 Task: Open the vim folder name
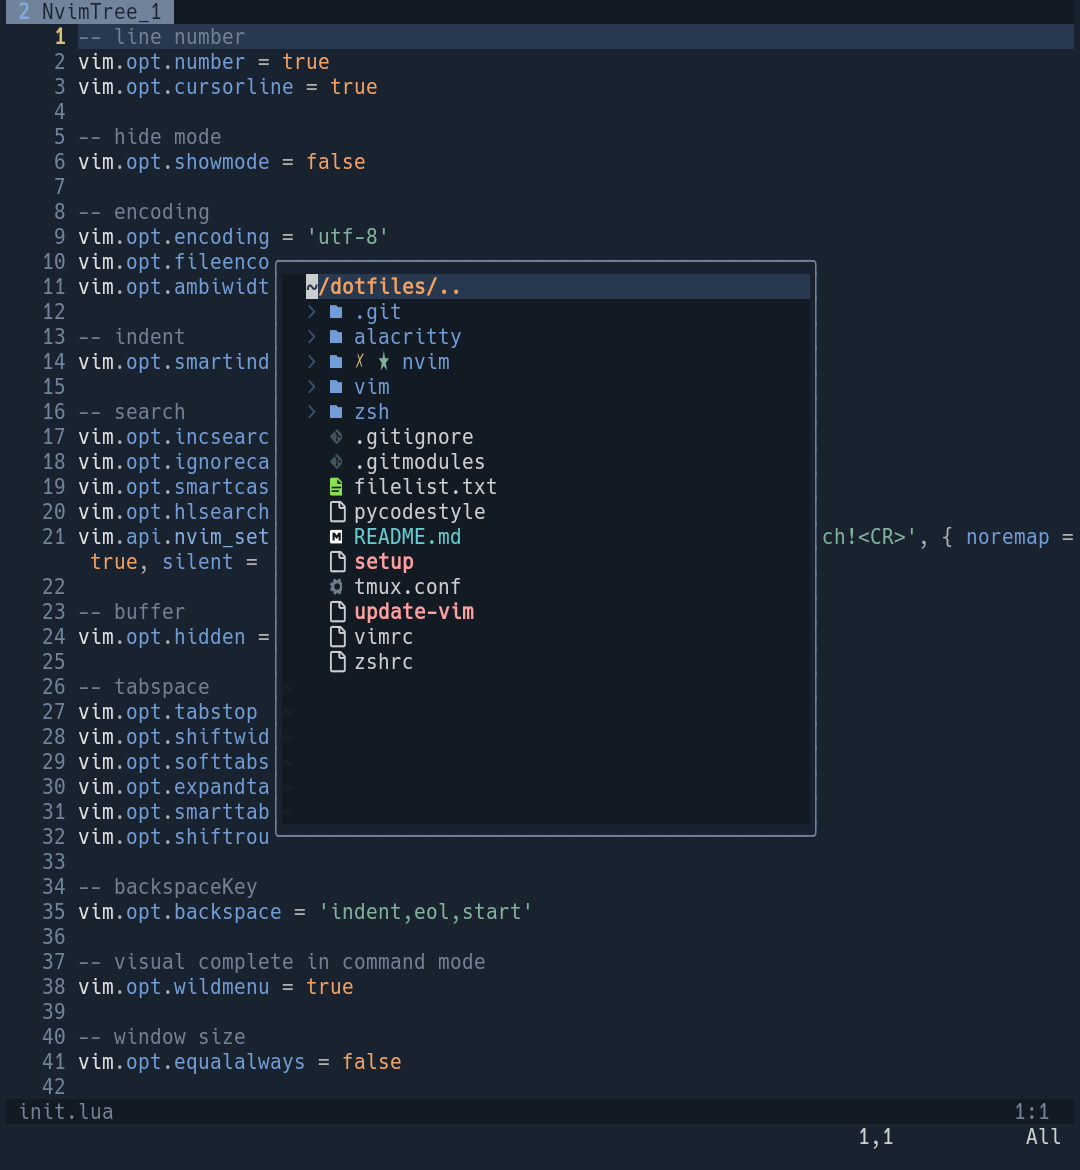coord(372,387)
